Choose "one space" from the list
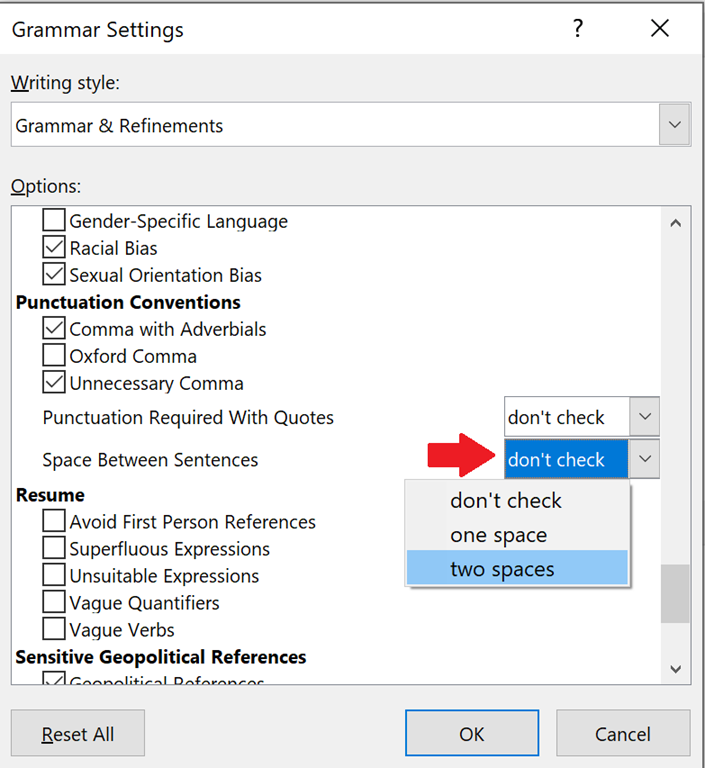 pos(498,535)
